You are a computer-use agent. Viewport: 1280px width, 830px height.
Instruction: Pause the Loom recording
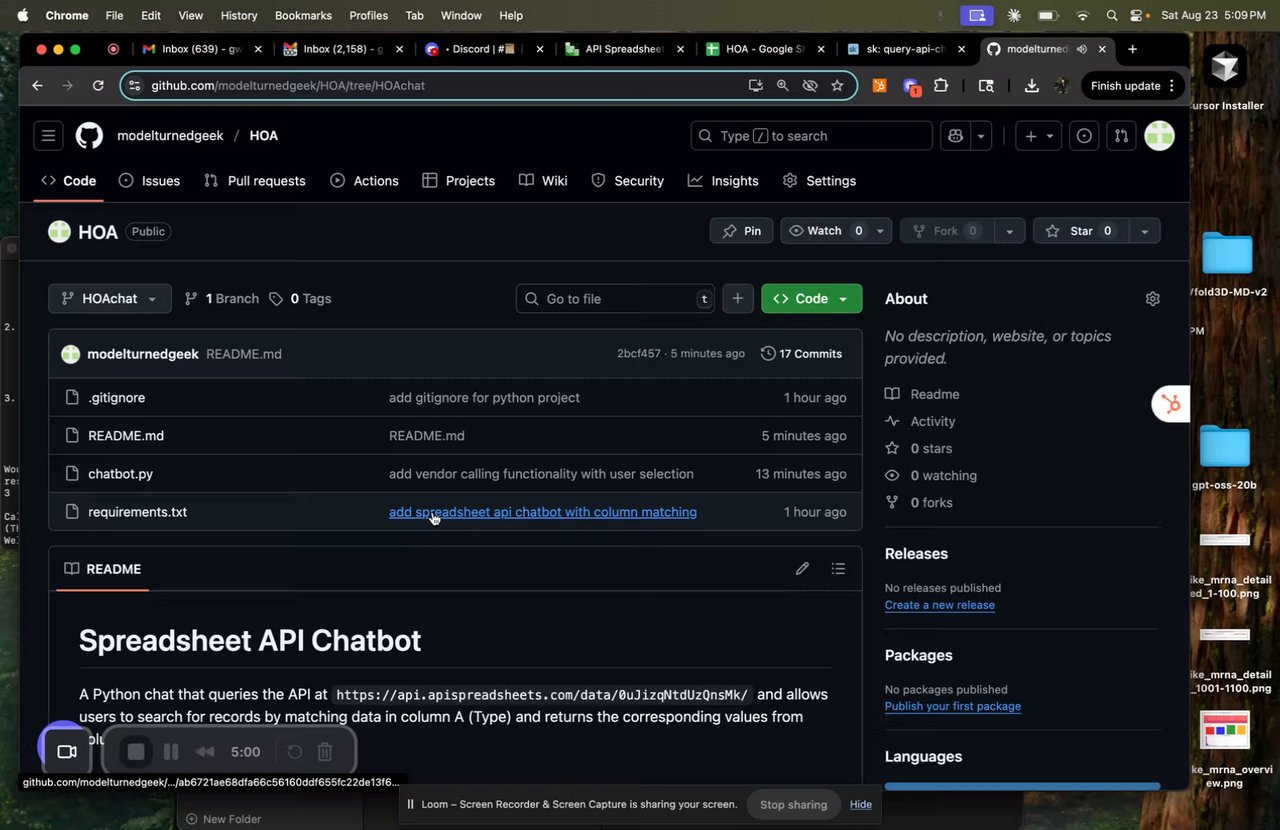(x=171, y=752)
